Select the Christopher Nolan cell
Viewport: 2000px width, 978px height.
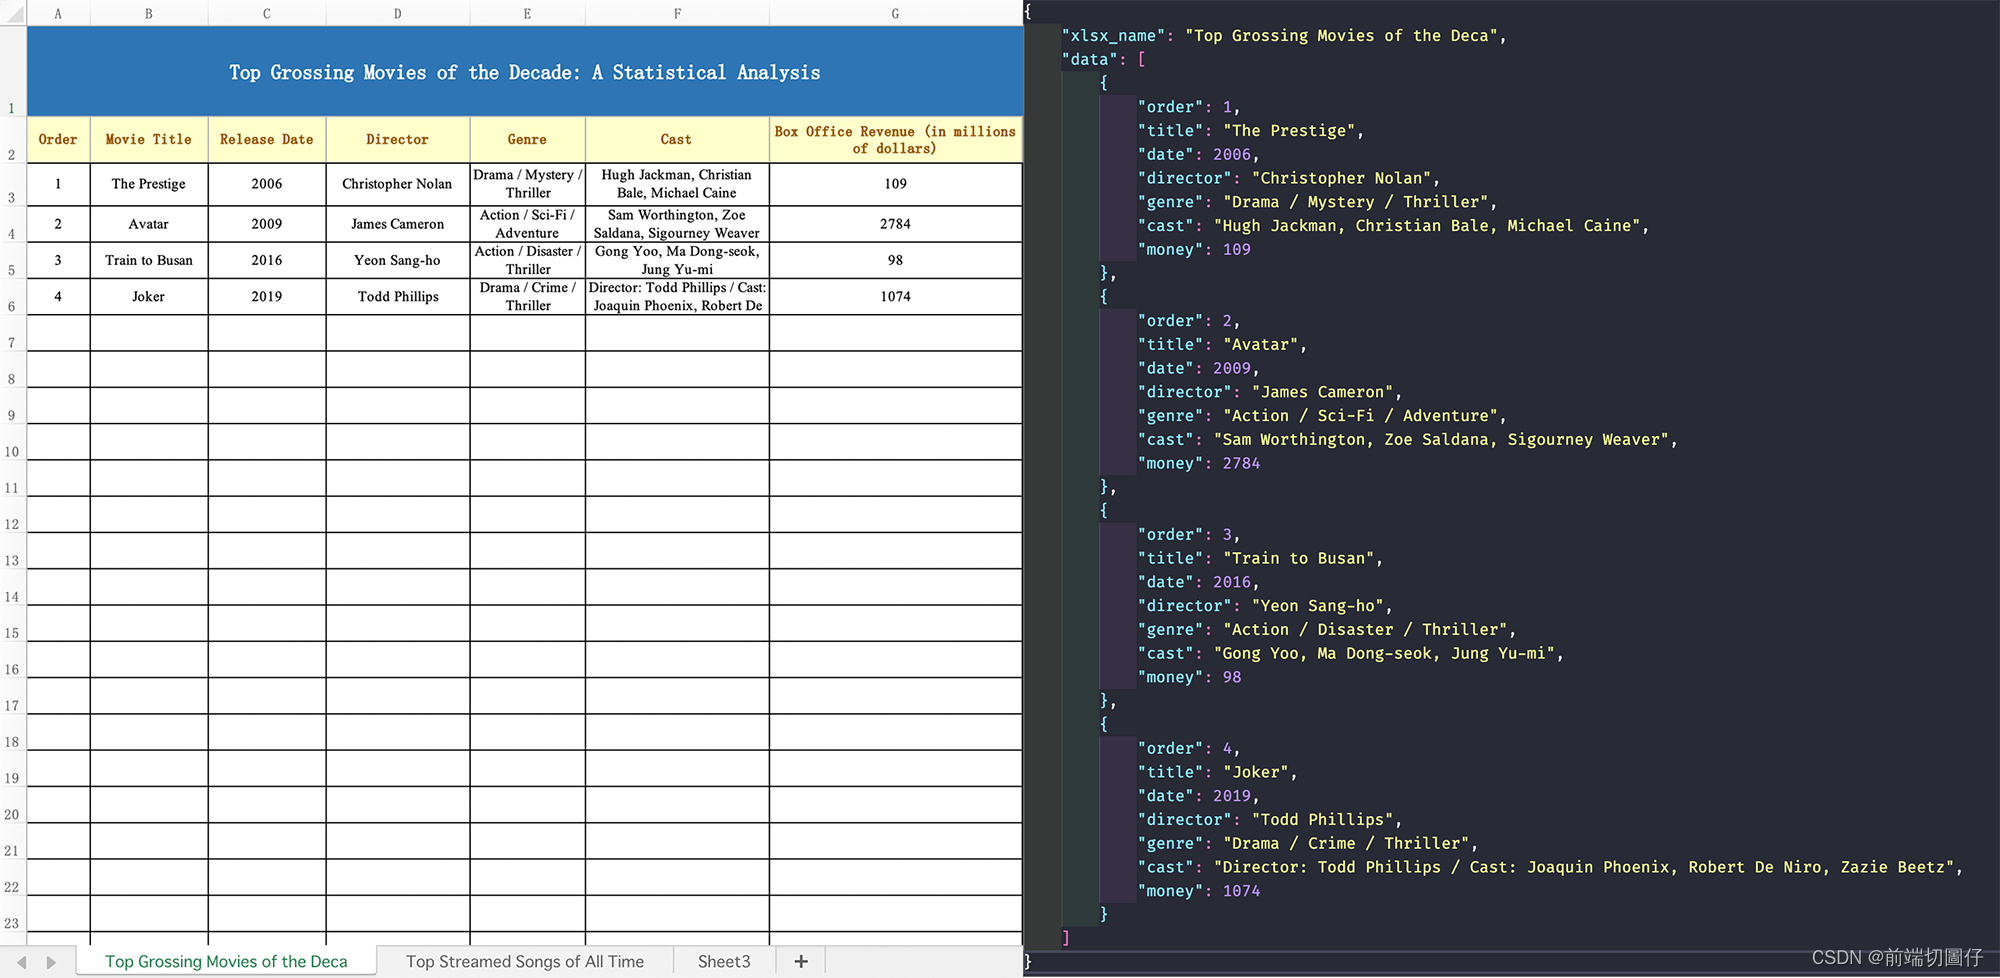coord(398,184)
